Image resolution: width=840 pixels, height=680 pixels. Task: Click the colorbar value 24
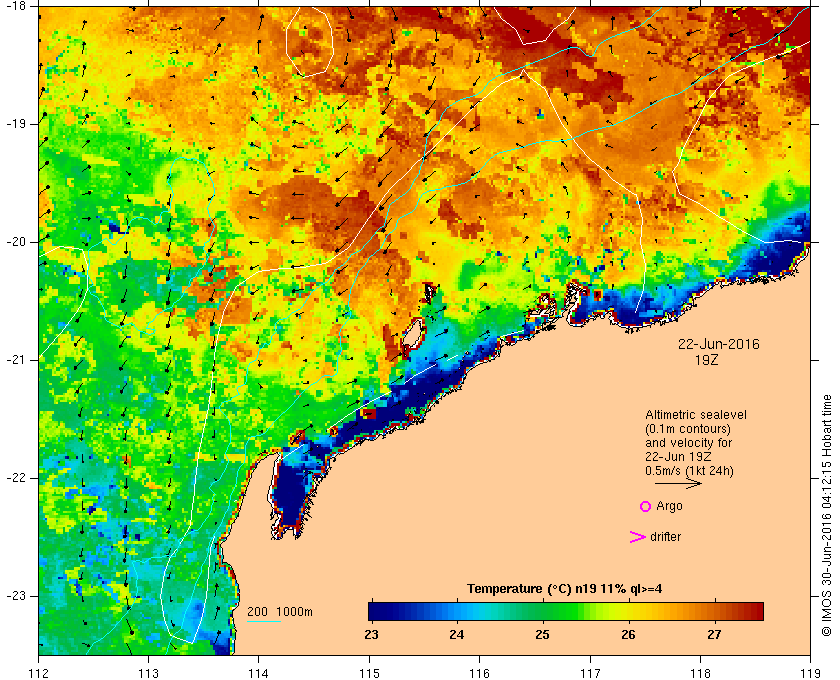pos(456,635)
